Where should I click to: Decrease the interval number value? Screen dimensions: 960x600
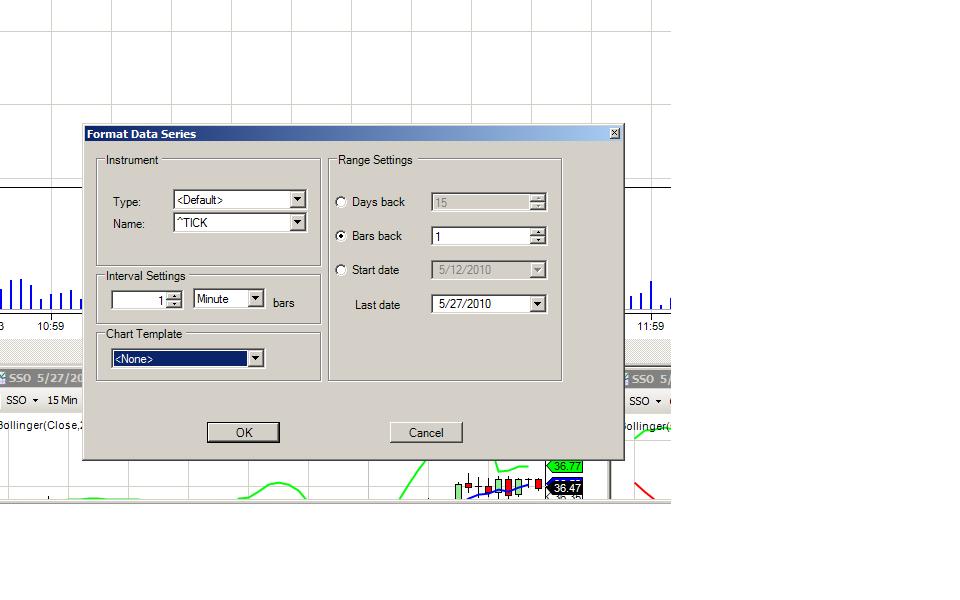[x=174, y=304]
